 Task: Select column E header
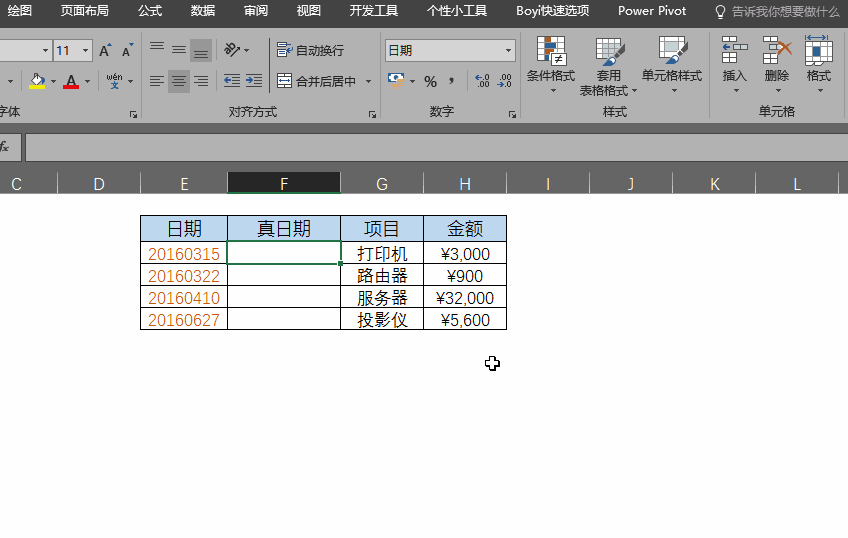pyautogui.click(x=184, y=183)
